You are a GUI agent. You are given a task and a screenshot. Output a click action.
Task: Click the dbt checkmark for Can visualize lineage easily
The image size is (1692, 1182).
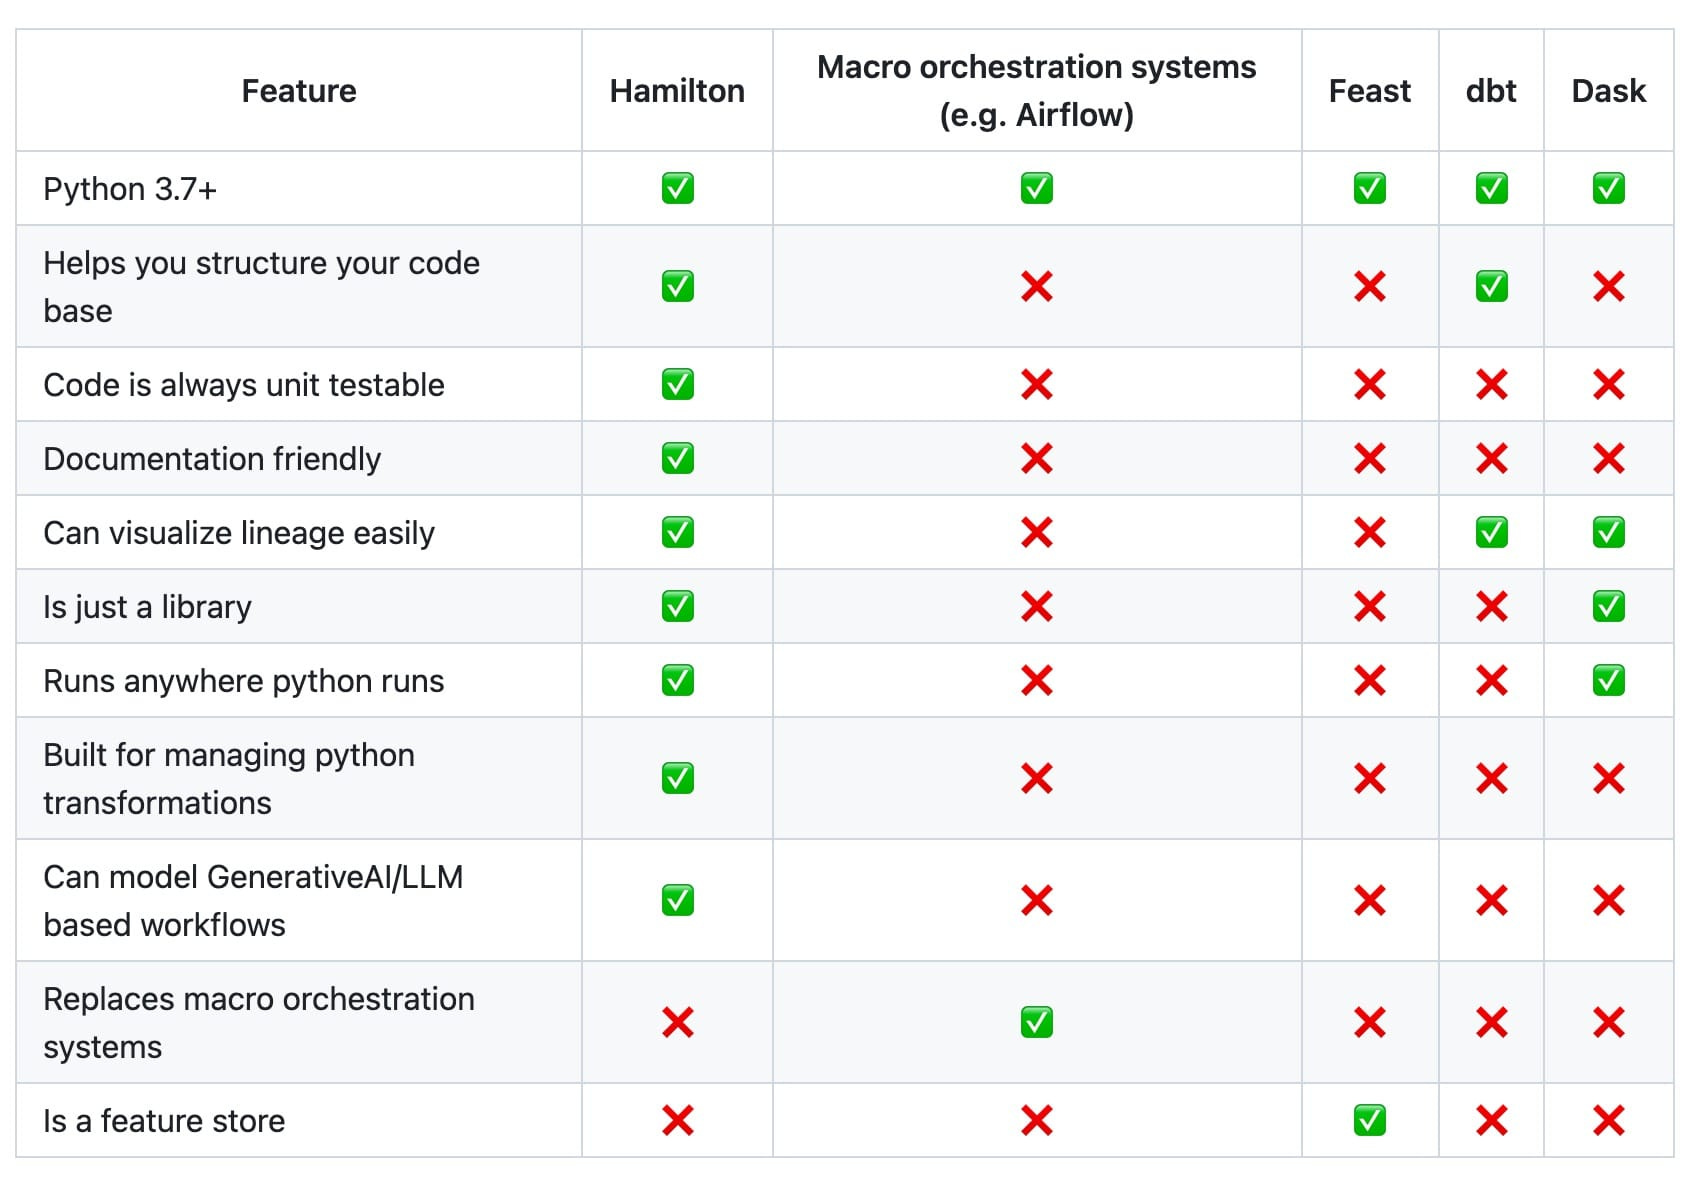tap(1491, 532)
